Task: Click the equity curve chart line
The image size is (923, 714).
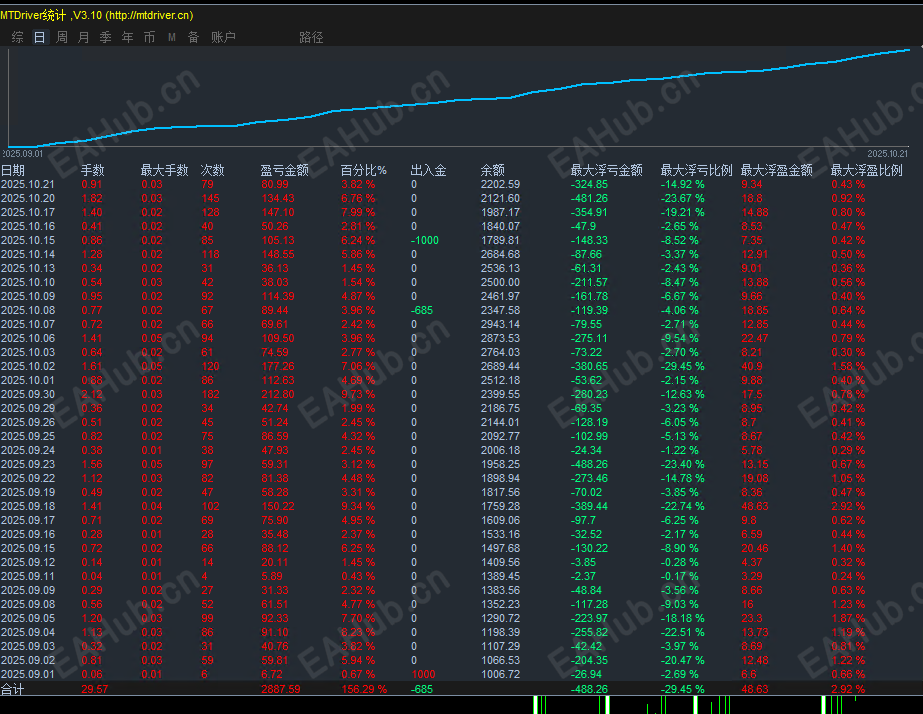Action: click(x=459, y=100)
